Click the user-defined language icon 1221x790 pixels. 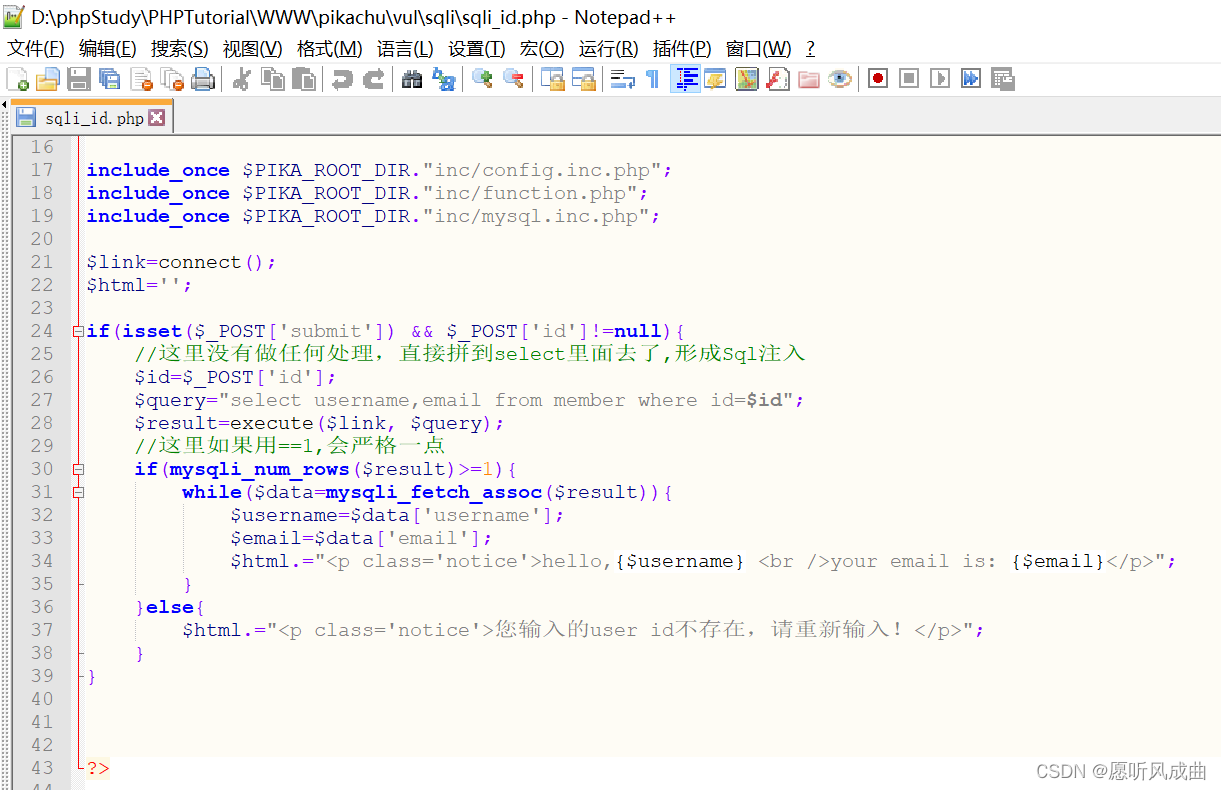[x=715, y=79]
